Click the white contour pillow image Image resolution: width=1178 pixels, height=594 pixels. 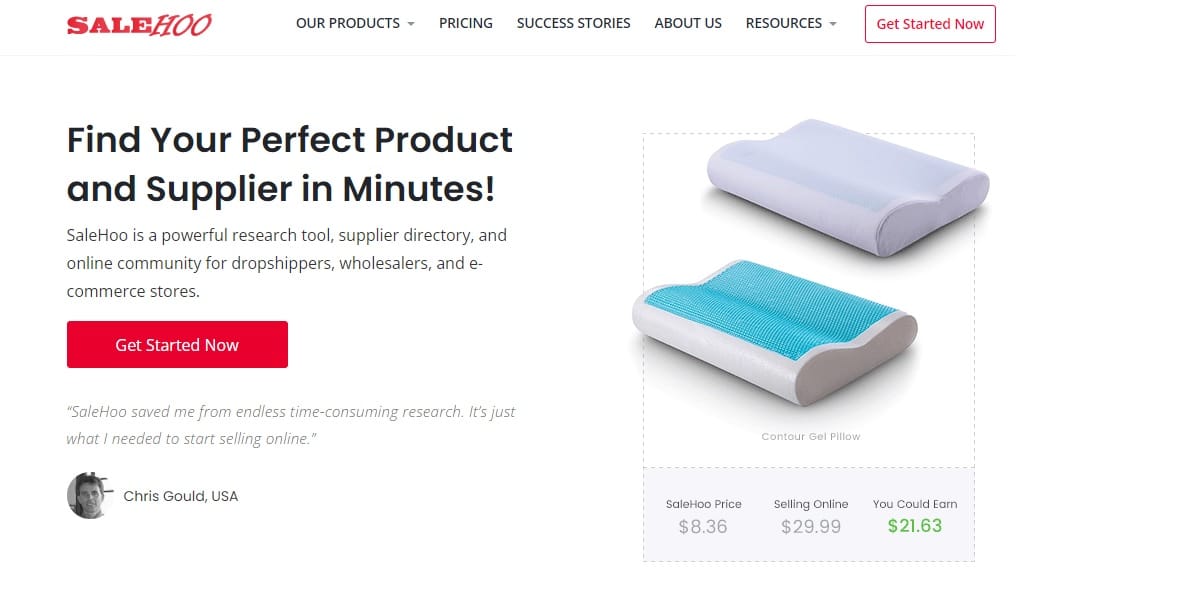click(x=848, y=188)
